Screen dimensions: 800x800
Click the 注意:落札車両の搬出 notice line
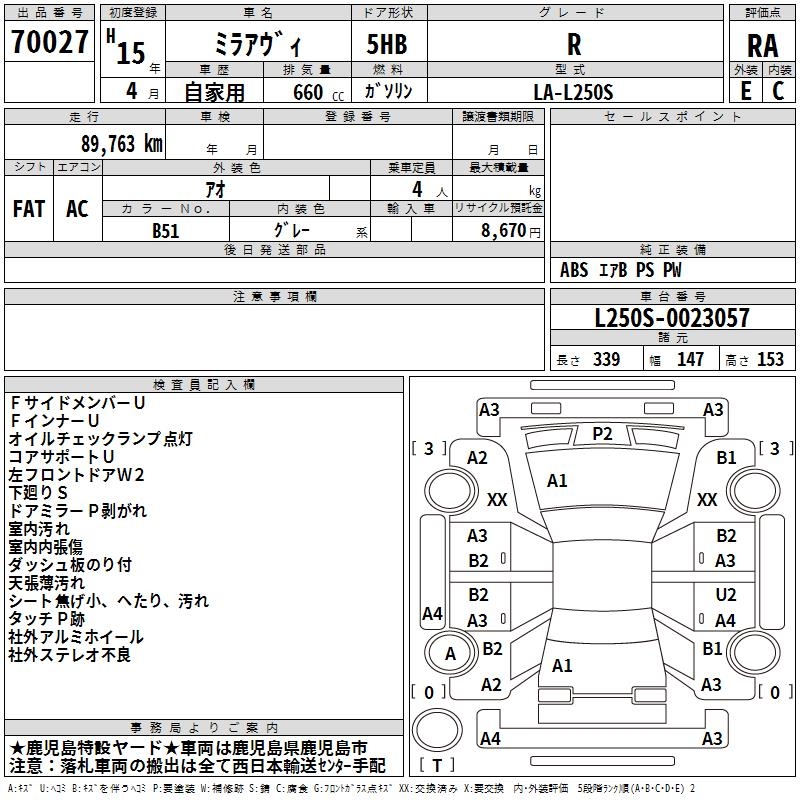click(x=197, y=766)
